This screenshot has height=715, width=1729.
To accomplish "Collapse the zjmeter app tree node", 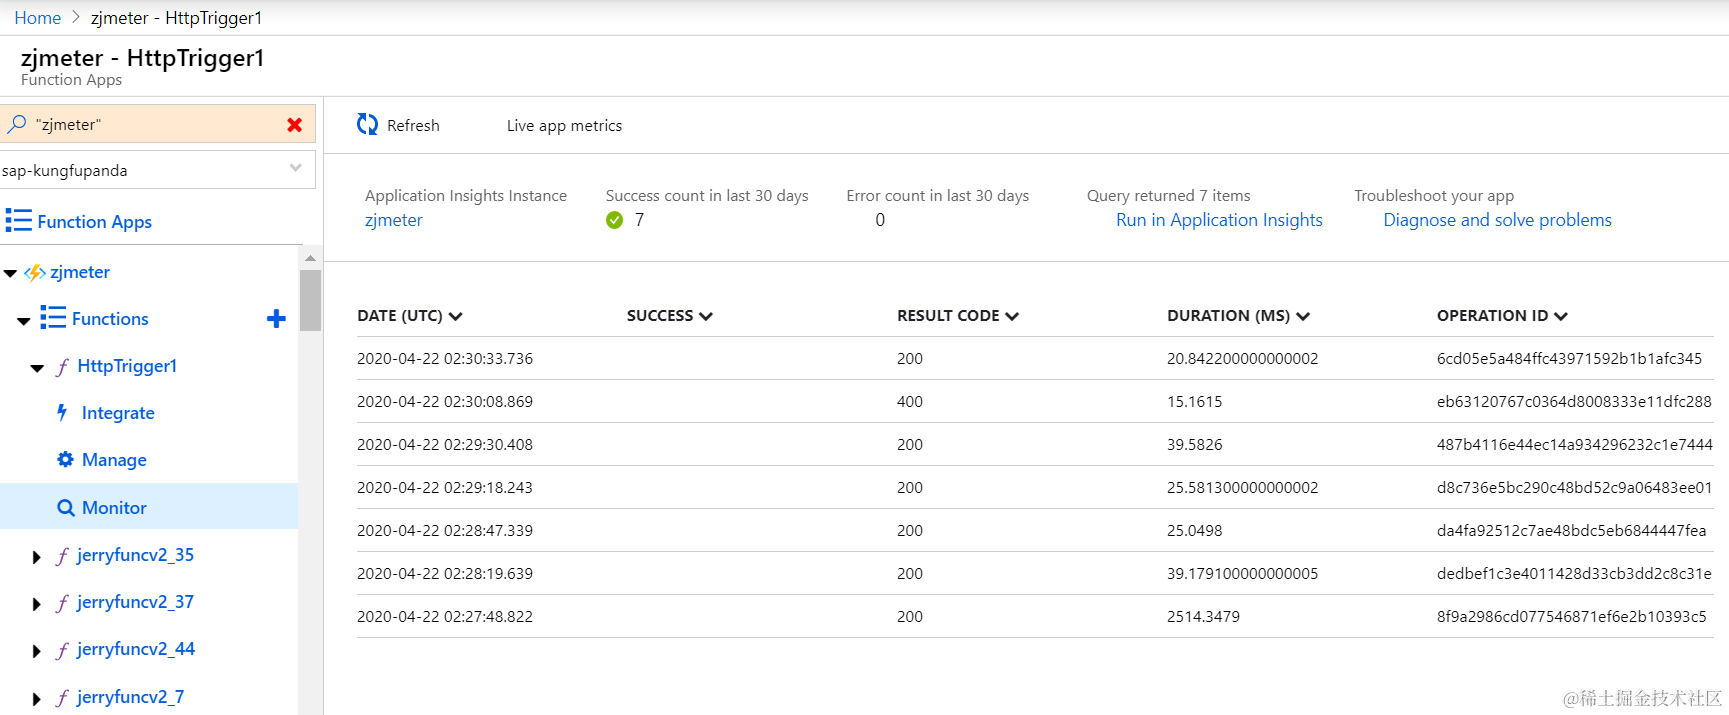I will (x=10, y=273).
